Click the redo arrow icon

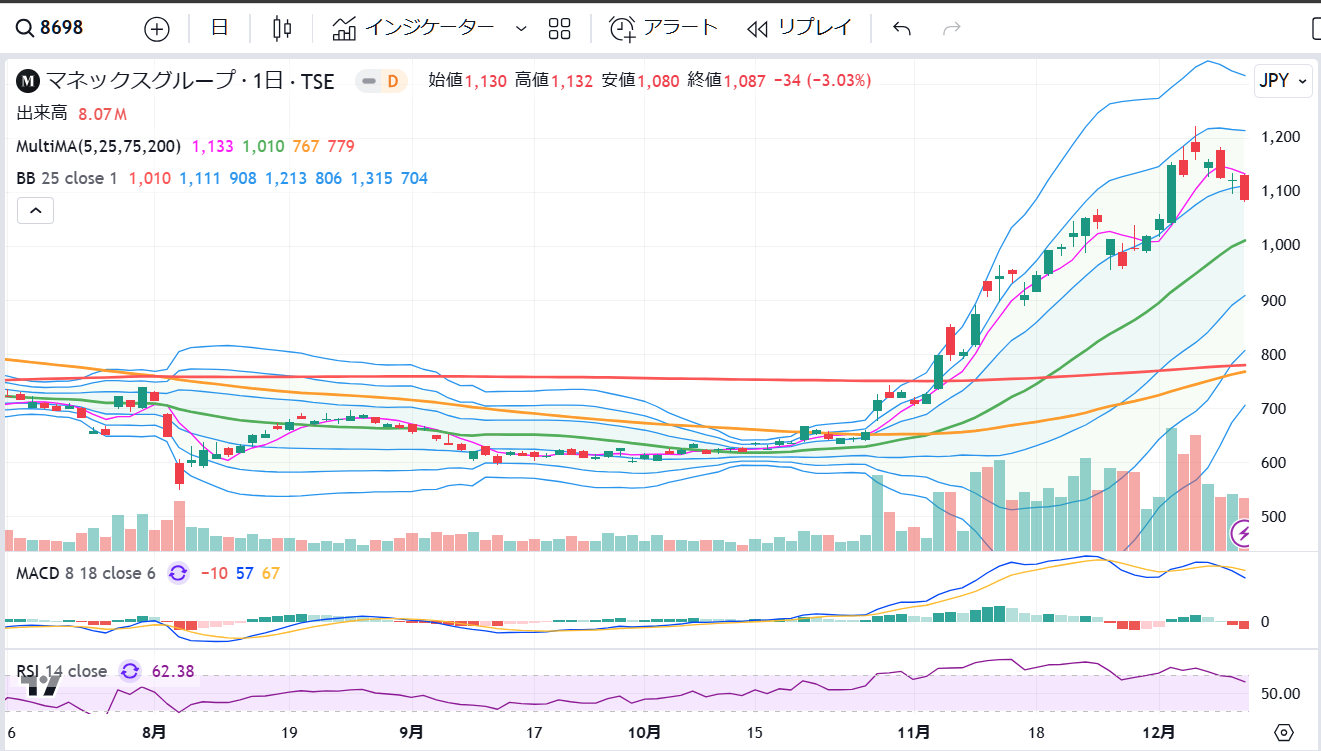(952, 29)
